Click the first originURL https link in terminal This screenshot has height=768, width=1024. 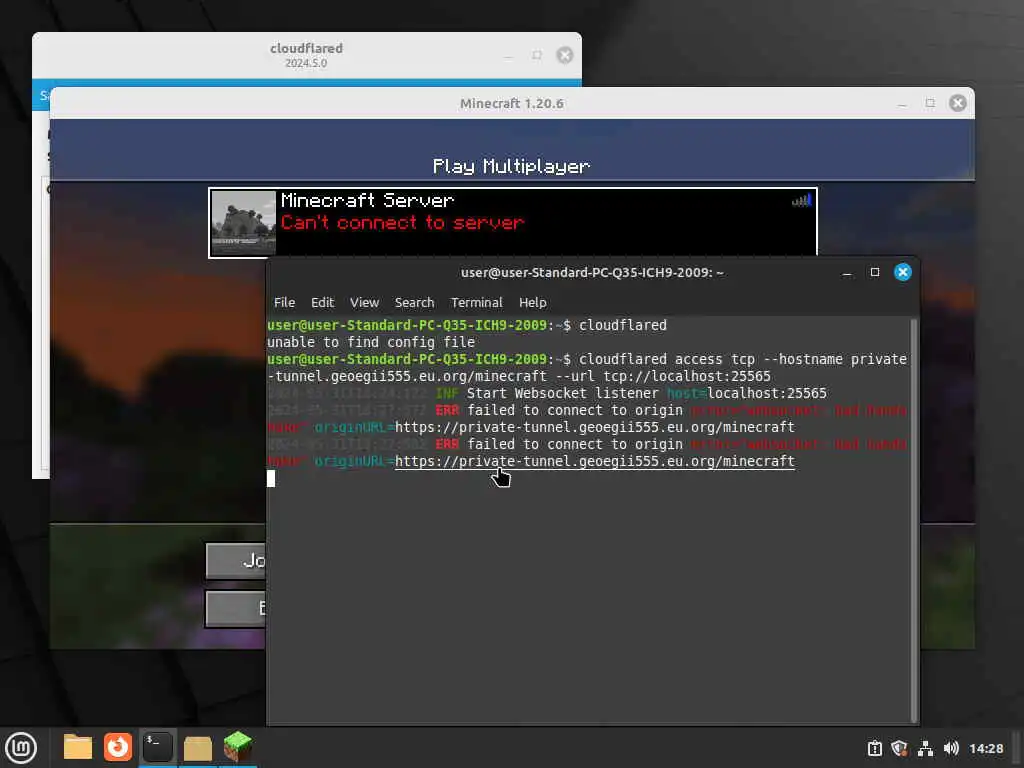pos(594,427)
